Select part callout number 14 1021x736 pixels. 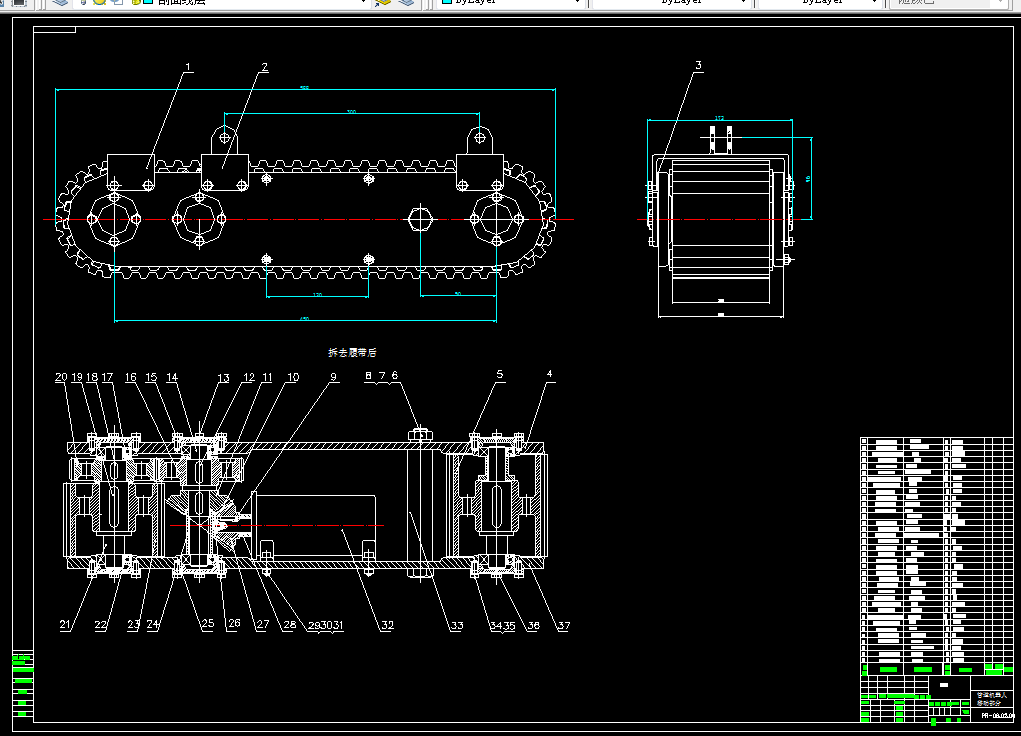[x=172, y=377]
